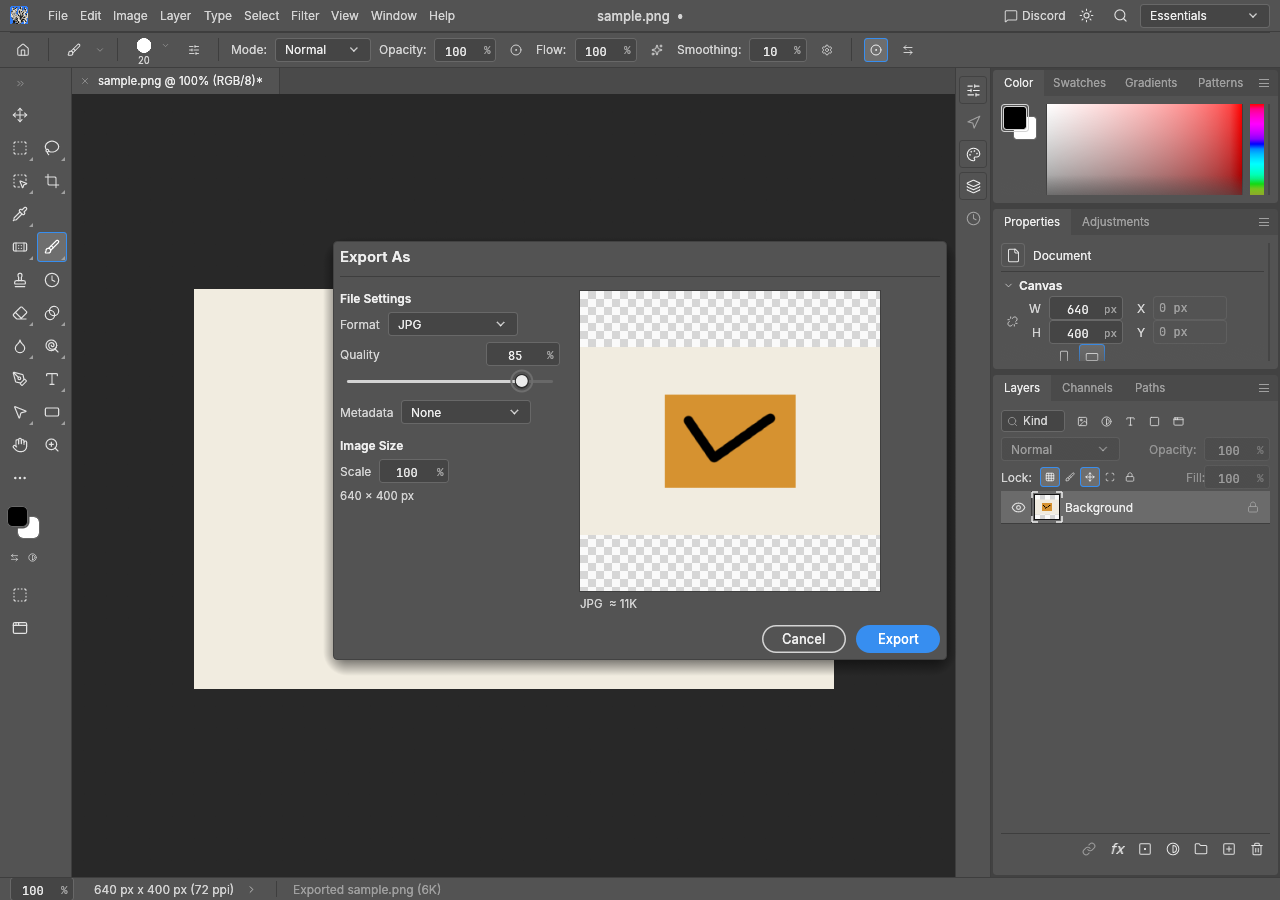Select the Eraser tool
The height and width of the screenshot is (900, 1280).
(20, 313)
